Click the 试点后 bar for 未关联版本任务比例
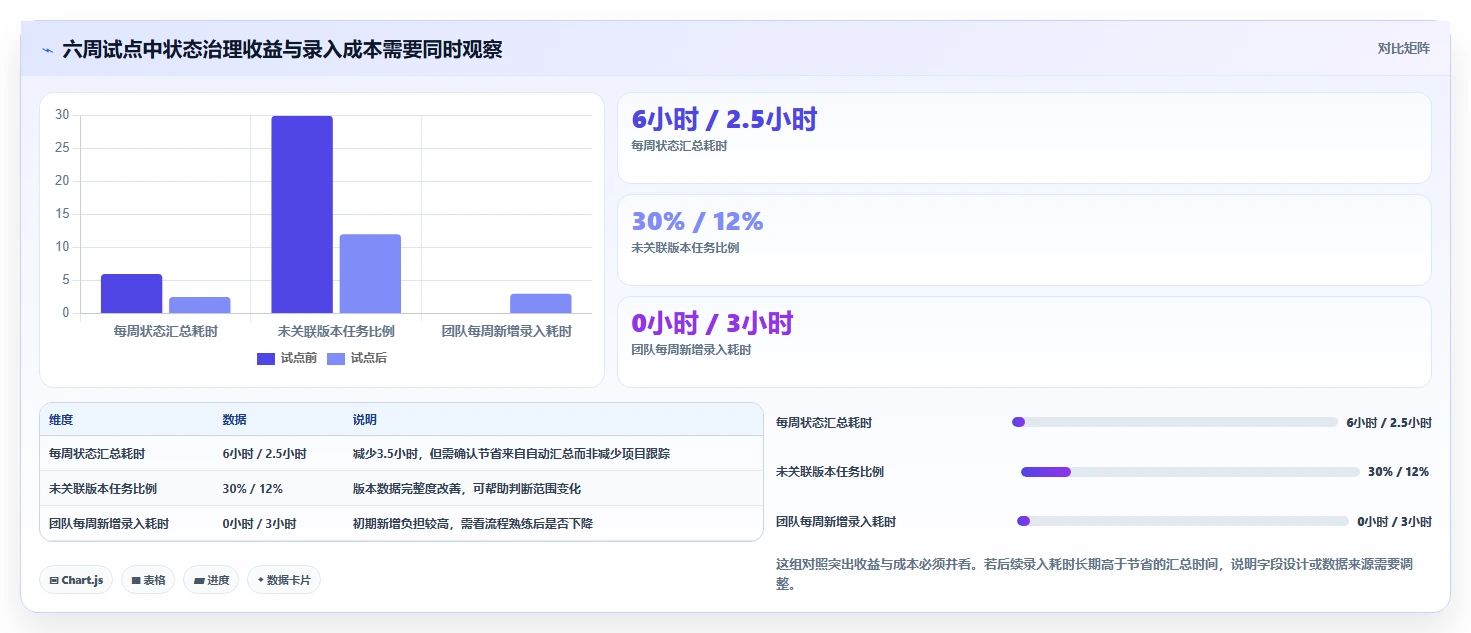Screen dimensions: 1471x633 [x=370, y=274]
